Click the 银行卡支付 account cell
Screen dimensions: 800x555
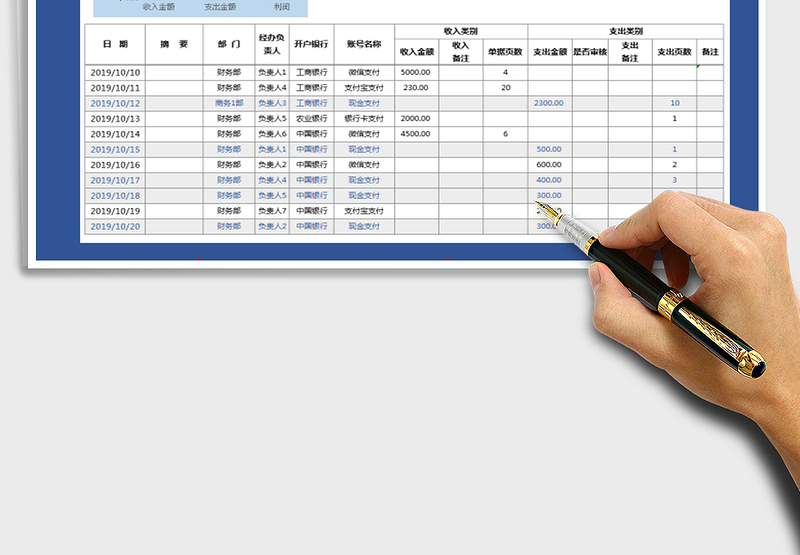tap(364, 119)
